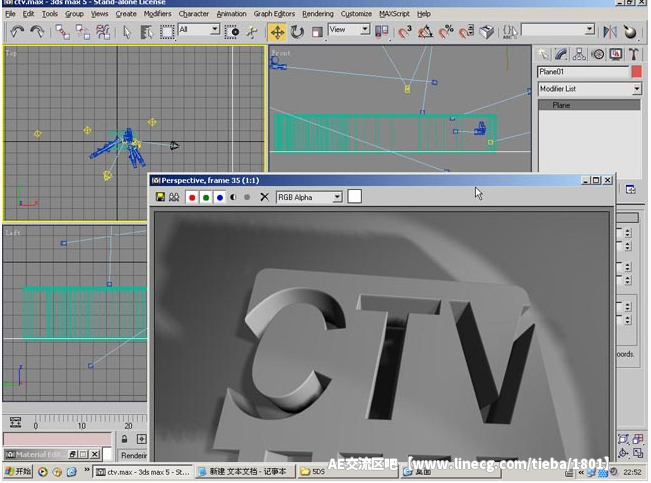Click the Zoom Extents All viewport icon
Image resolution: width=651 pixels, height=483 pixels.
[638, 439]
